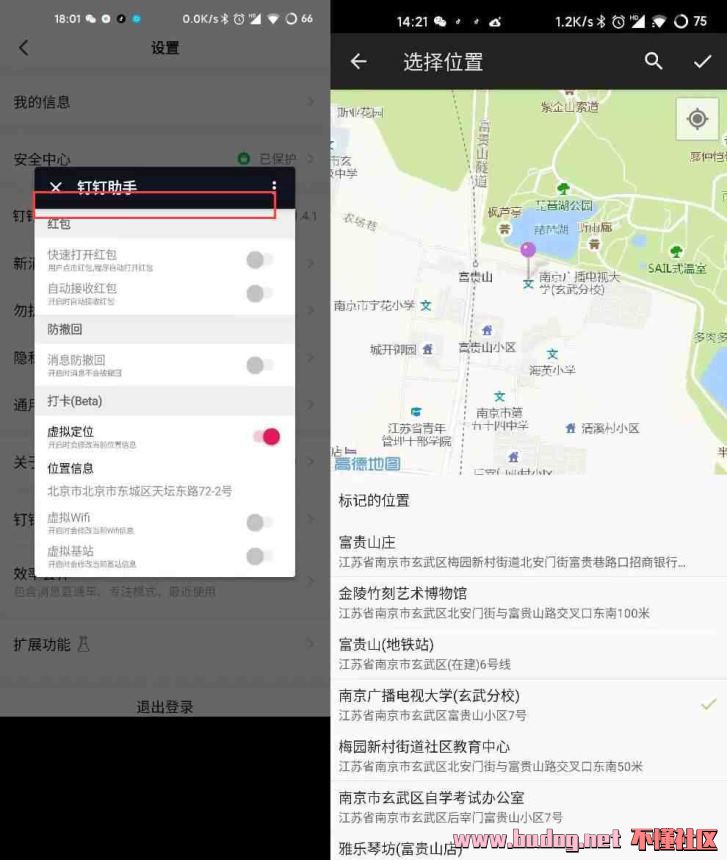Tap the 北京市东城区天坛东路72-2号 address
The height and width of the screenshot is (860, 727).
[139, 491]
